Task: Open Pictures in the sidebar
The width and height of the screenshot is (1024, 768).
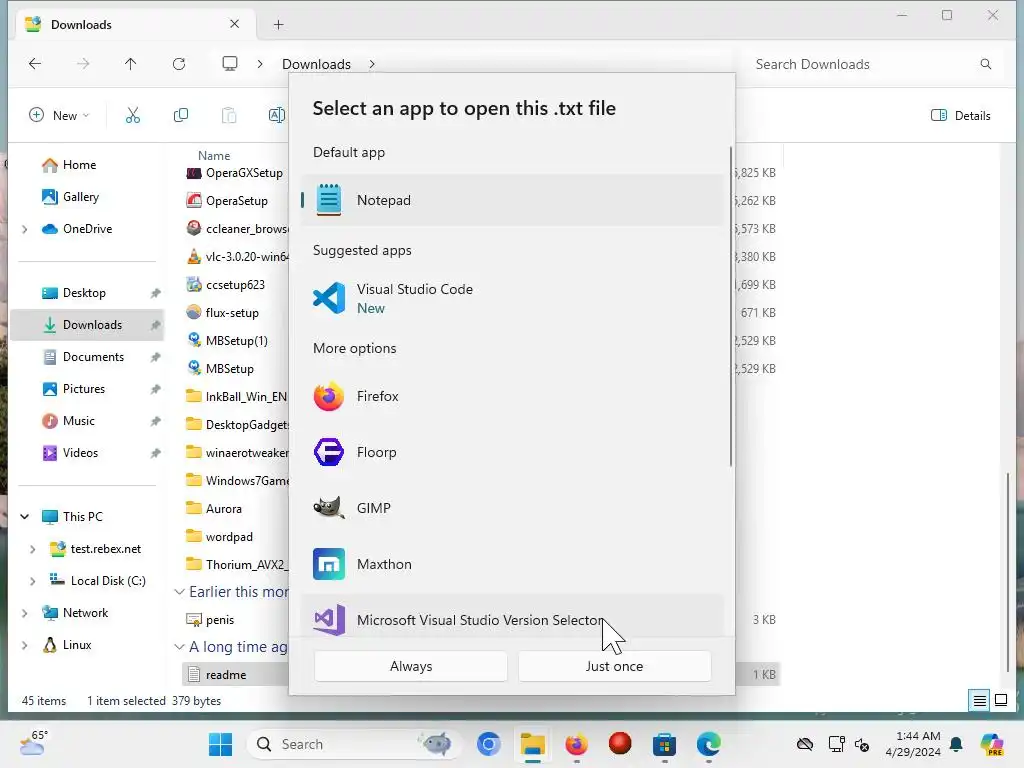Action: click(84, 389)
